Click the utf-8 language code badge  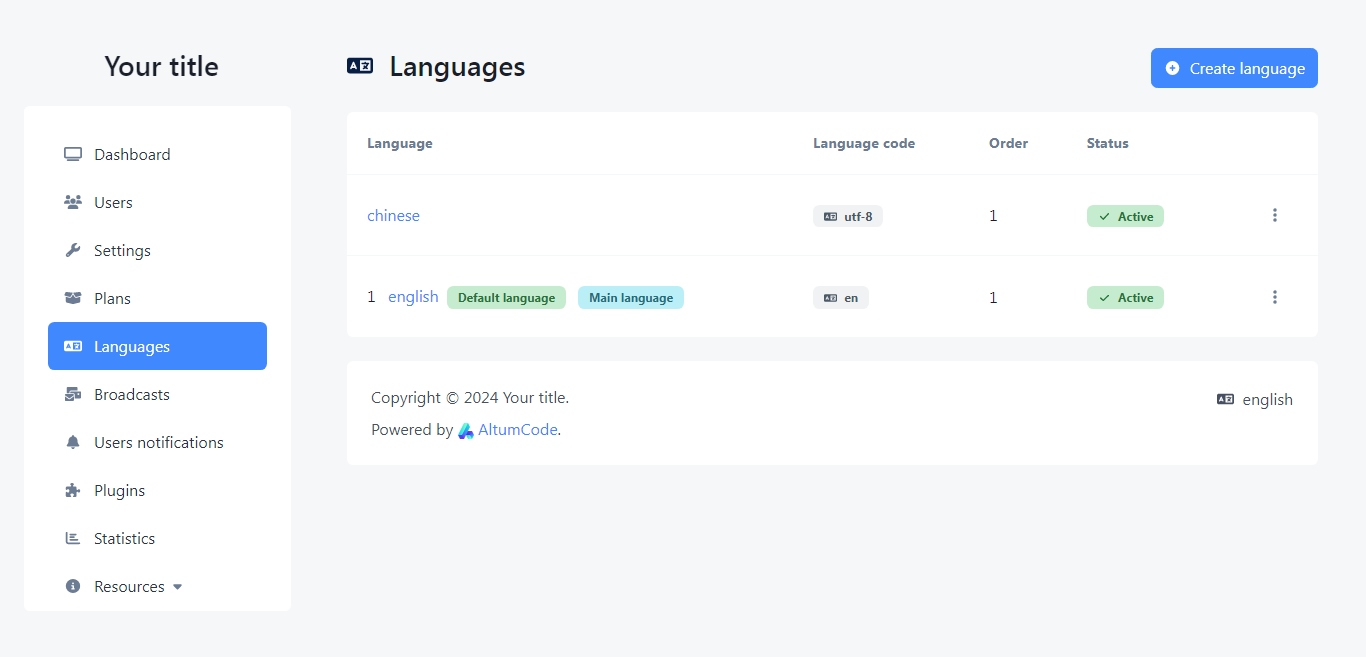click(x=847, y=216)
